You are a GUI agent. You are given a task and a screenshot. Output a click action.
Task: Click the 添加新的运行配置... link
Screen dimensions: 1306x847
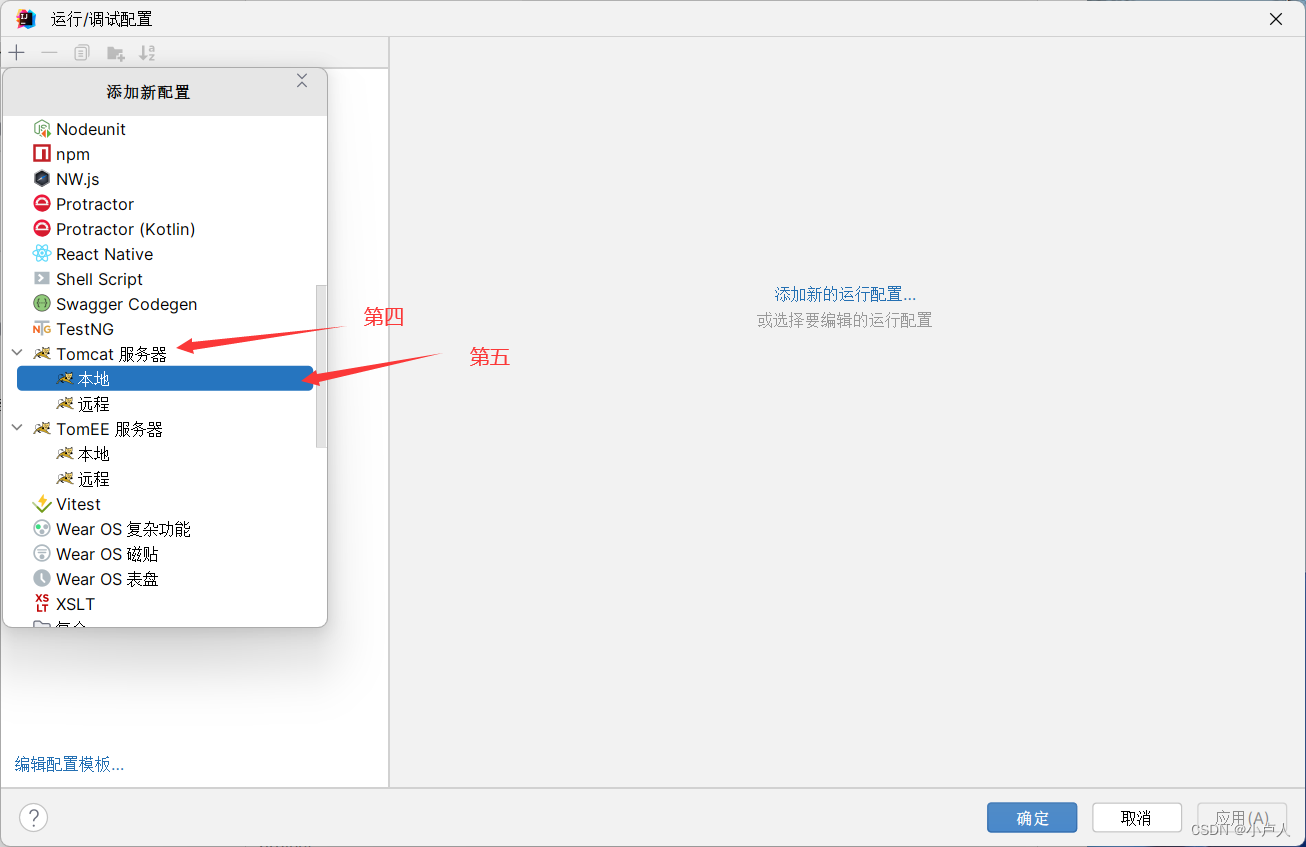coord(845,294)
